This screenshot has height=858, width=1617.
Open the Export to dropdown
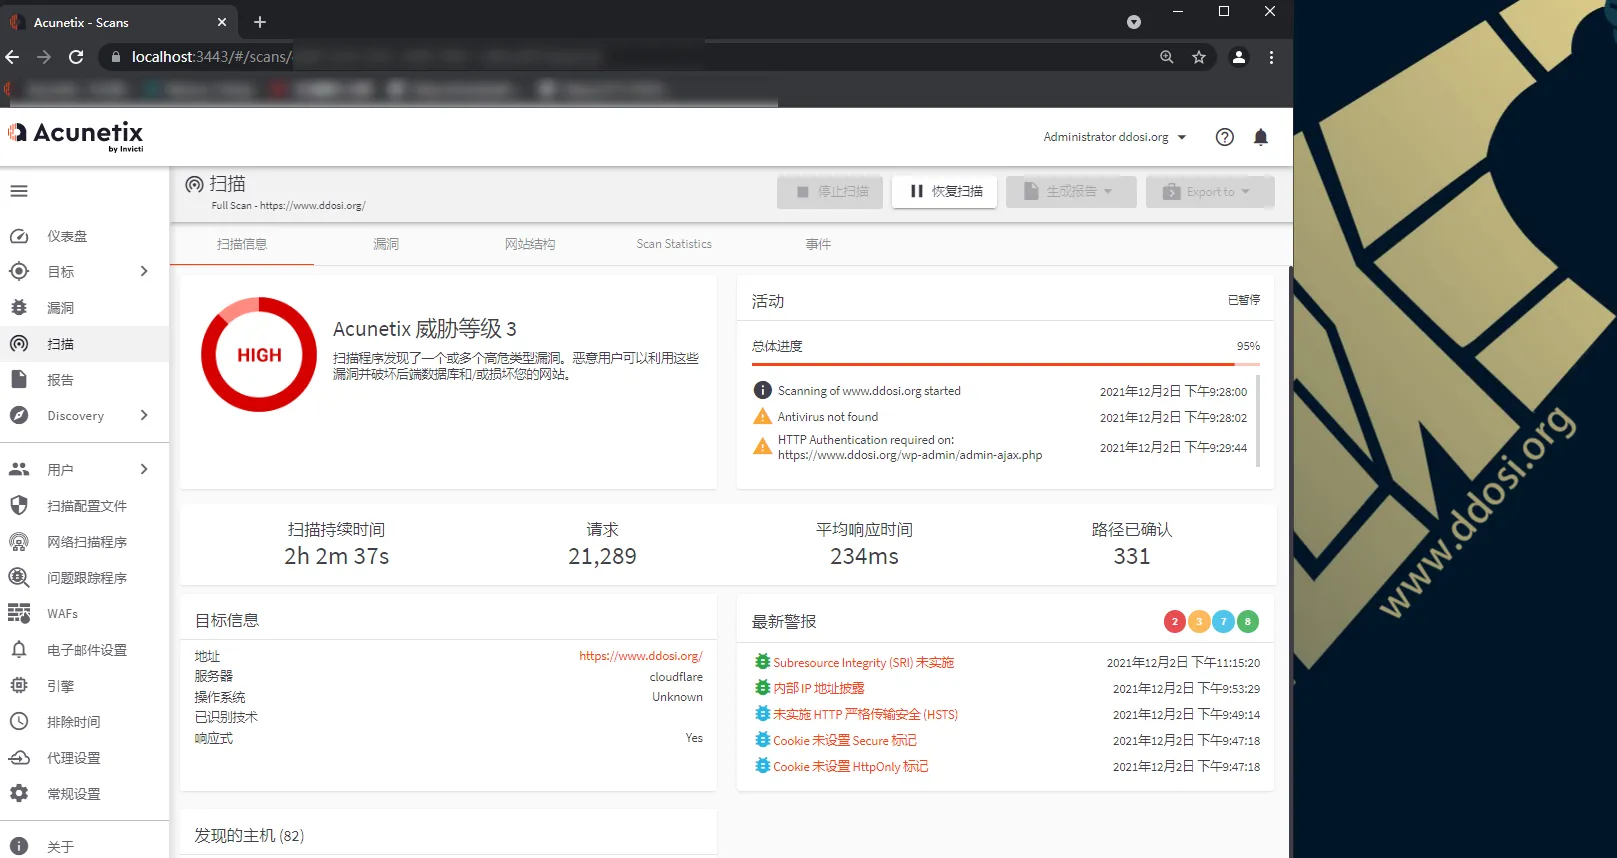click(x=1210, y=191)
